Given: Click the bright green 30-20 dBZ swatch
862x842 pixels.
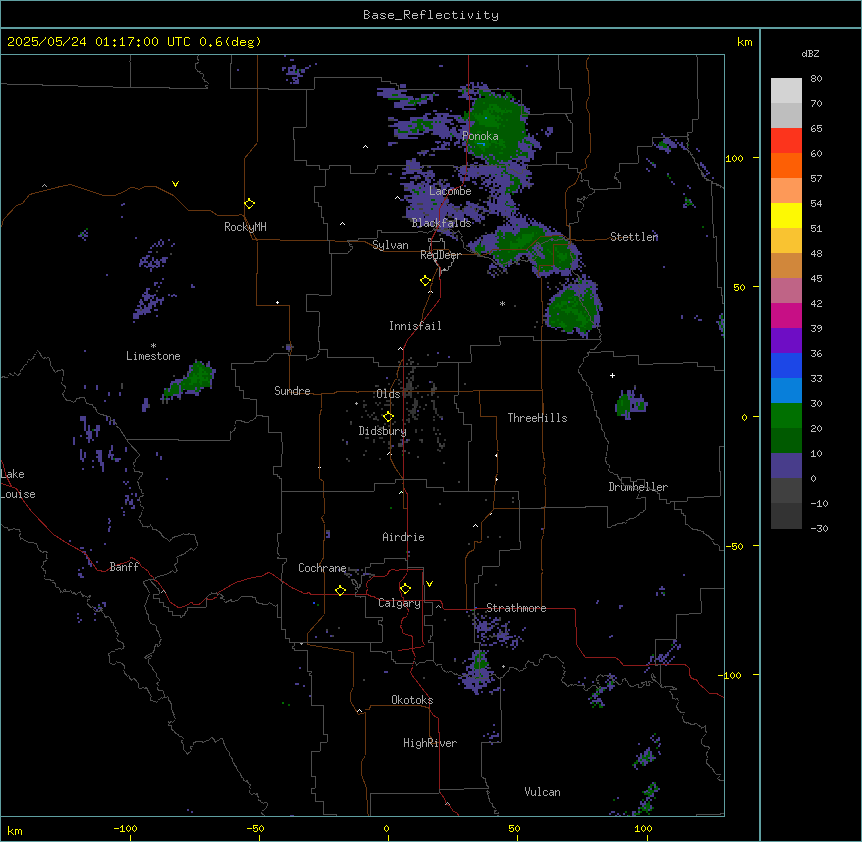Looking at the screenshot, I should (x=786, y=416).
